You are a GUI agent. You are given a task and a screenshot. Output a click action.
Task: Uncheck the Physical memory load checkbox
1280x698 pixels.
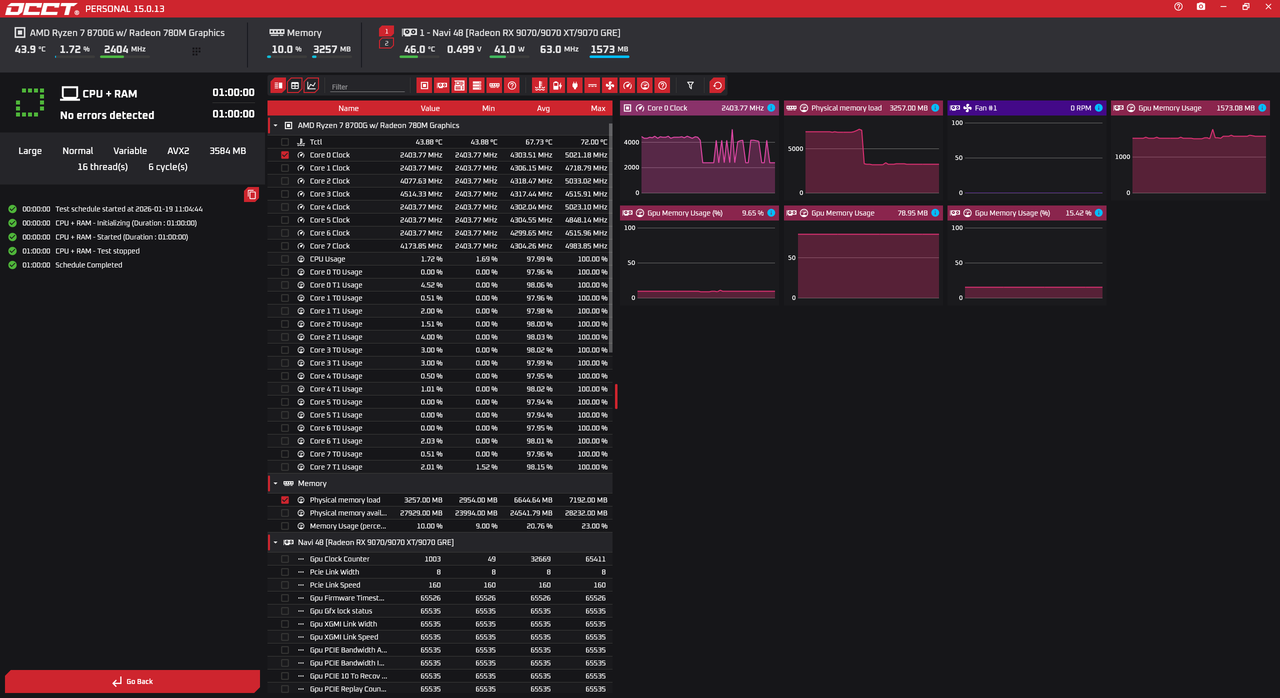(285, 500)
